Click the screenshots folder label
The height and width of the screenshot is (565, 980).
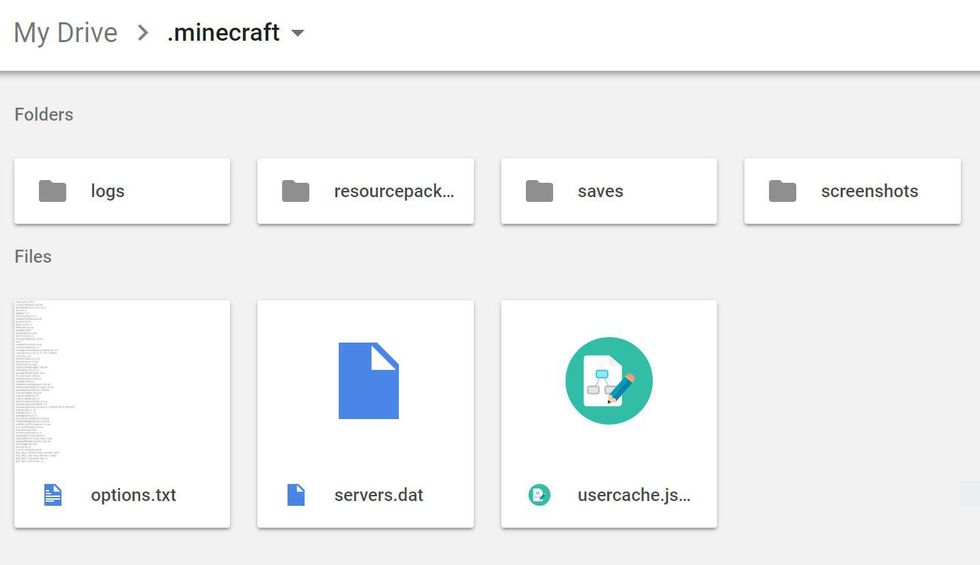tap(869, 191)
